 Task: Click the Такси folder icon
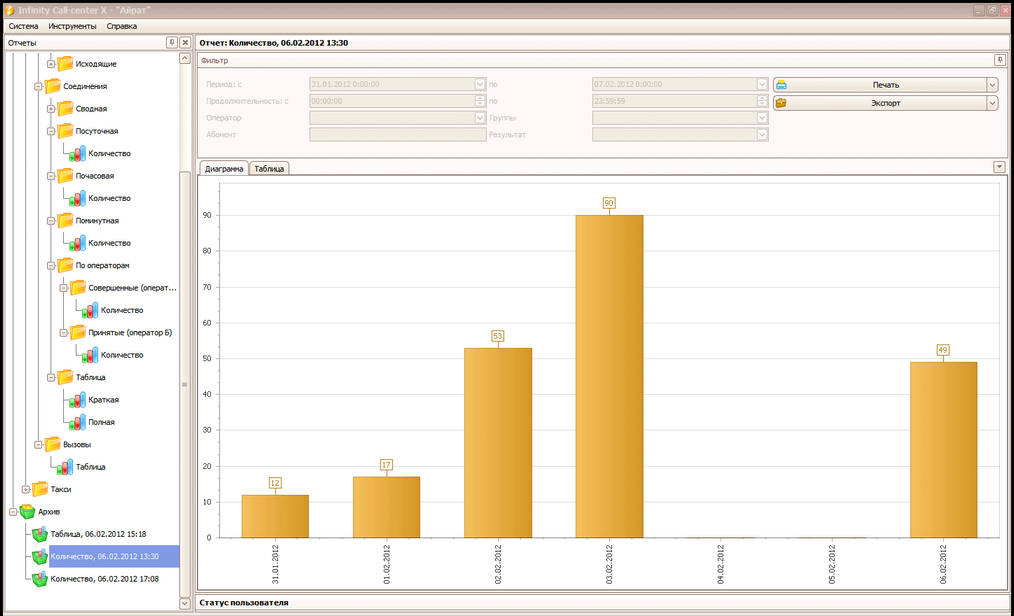pyautogui.click(x=40, y=489)
